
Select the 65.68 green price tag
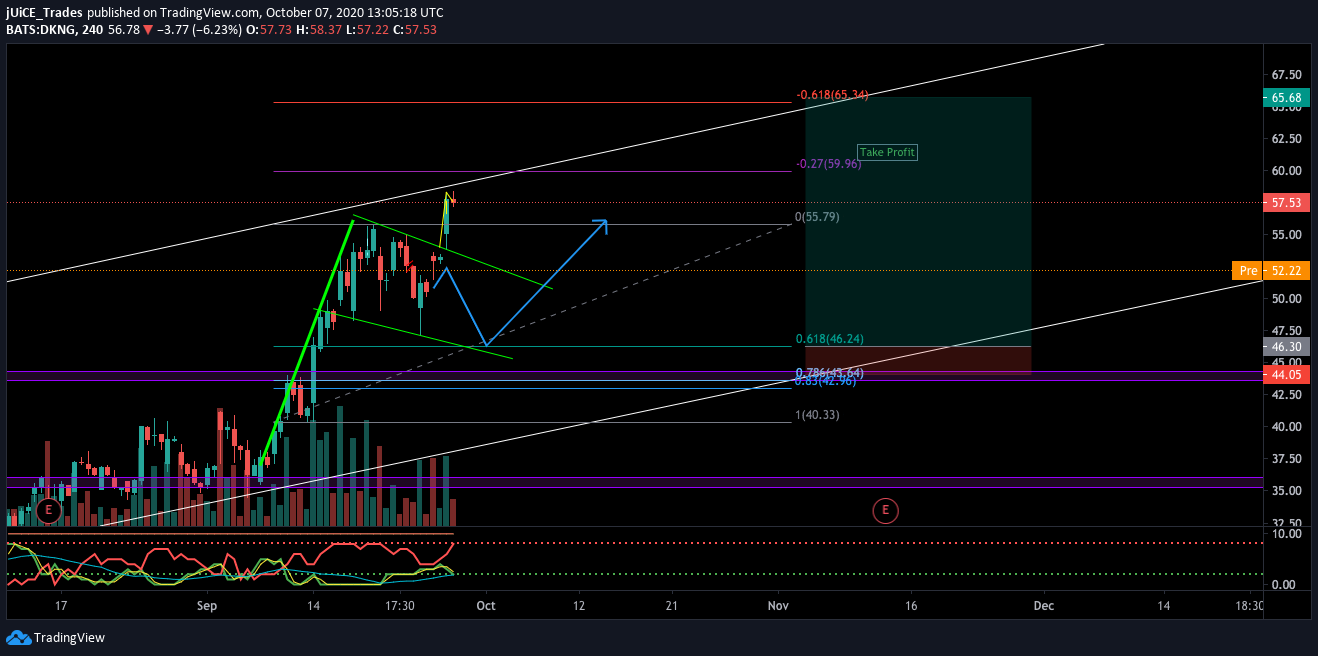1287,97
